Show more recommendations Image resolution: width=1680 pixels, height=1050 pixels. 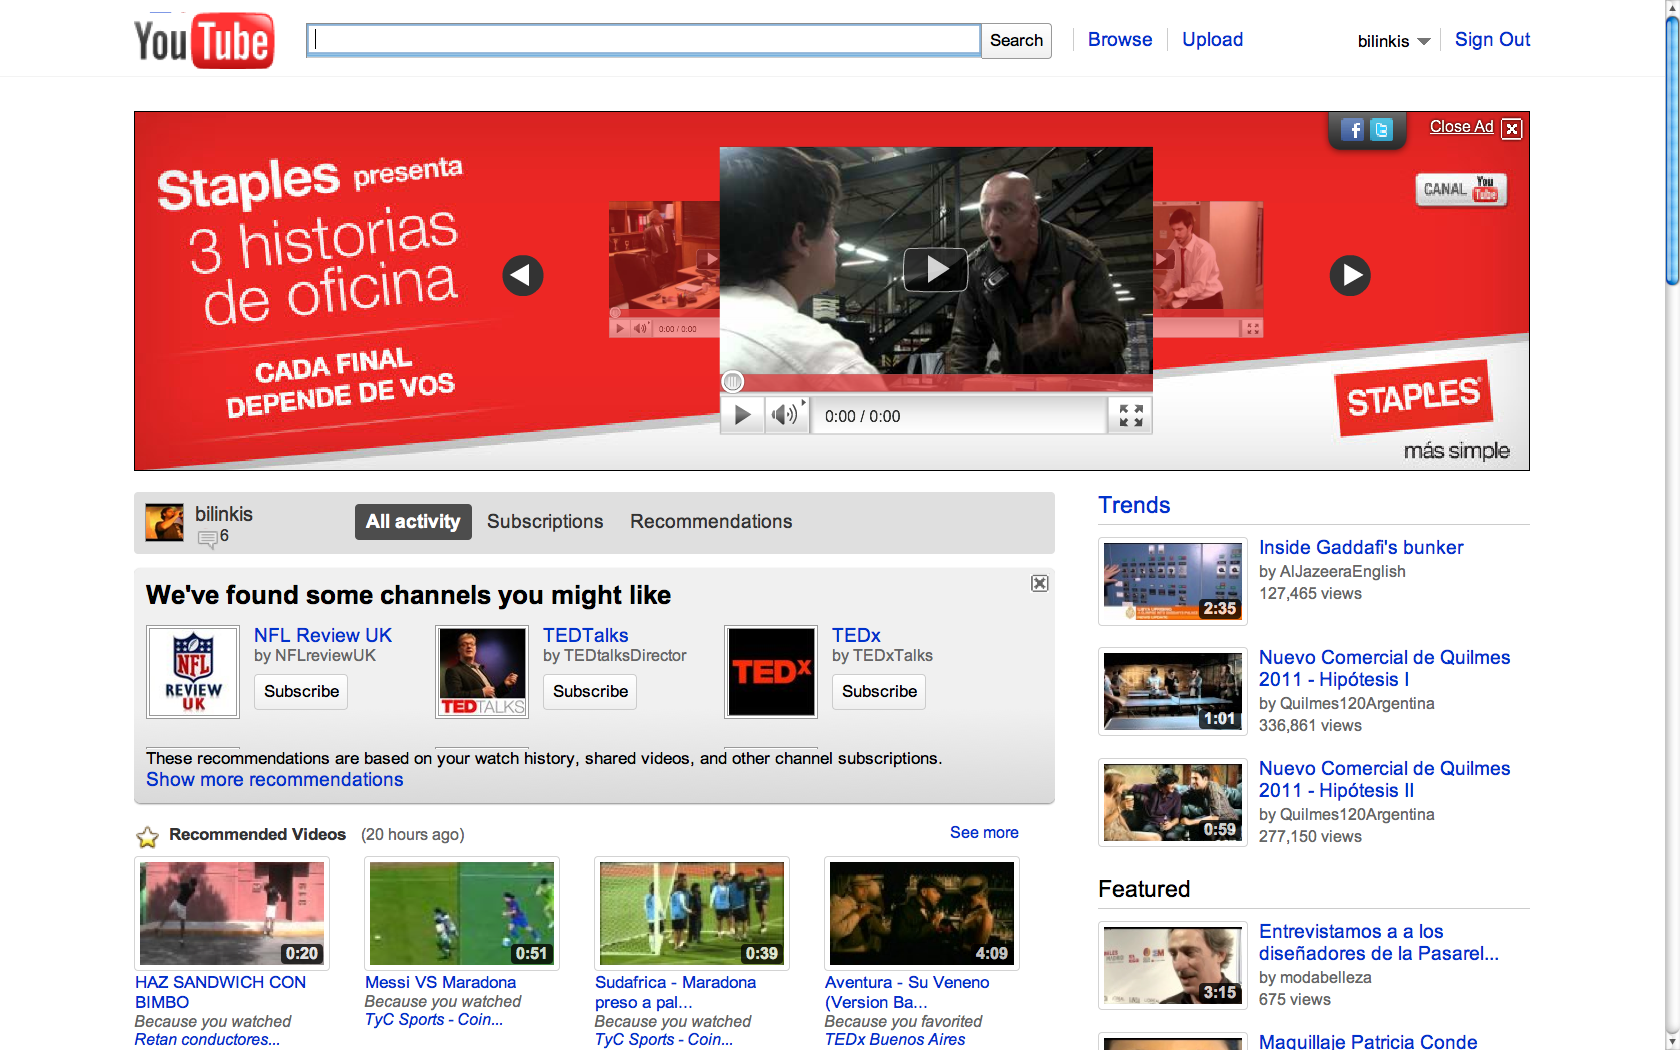(x=275, y=780)
